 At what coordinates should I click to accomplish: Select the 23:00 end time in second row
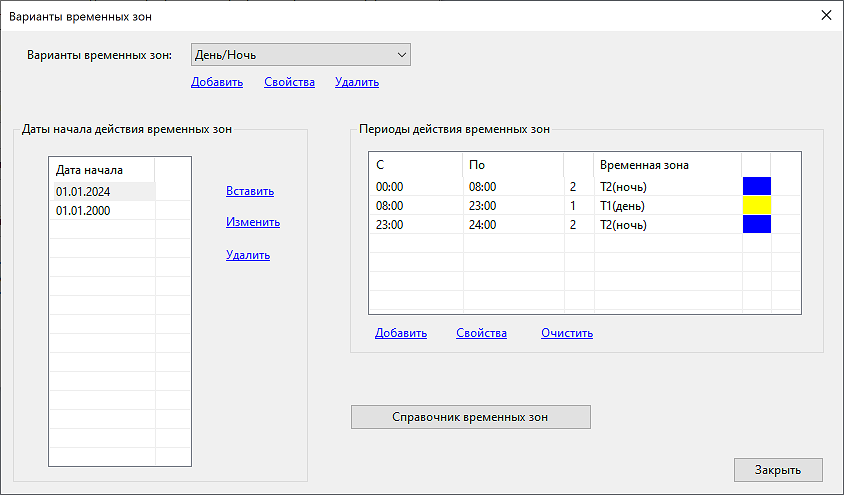(513, 206)
